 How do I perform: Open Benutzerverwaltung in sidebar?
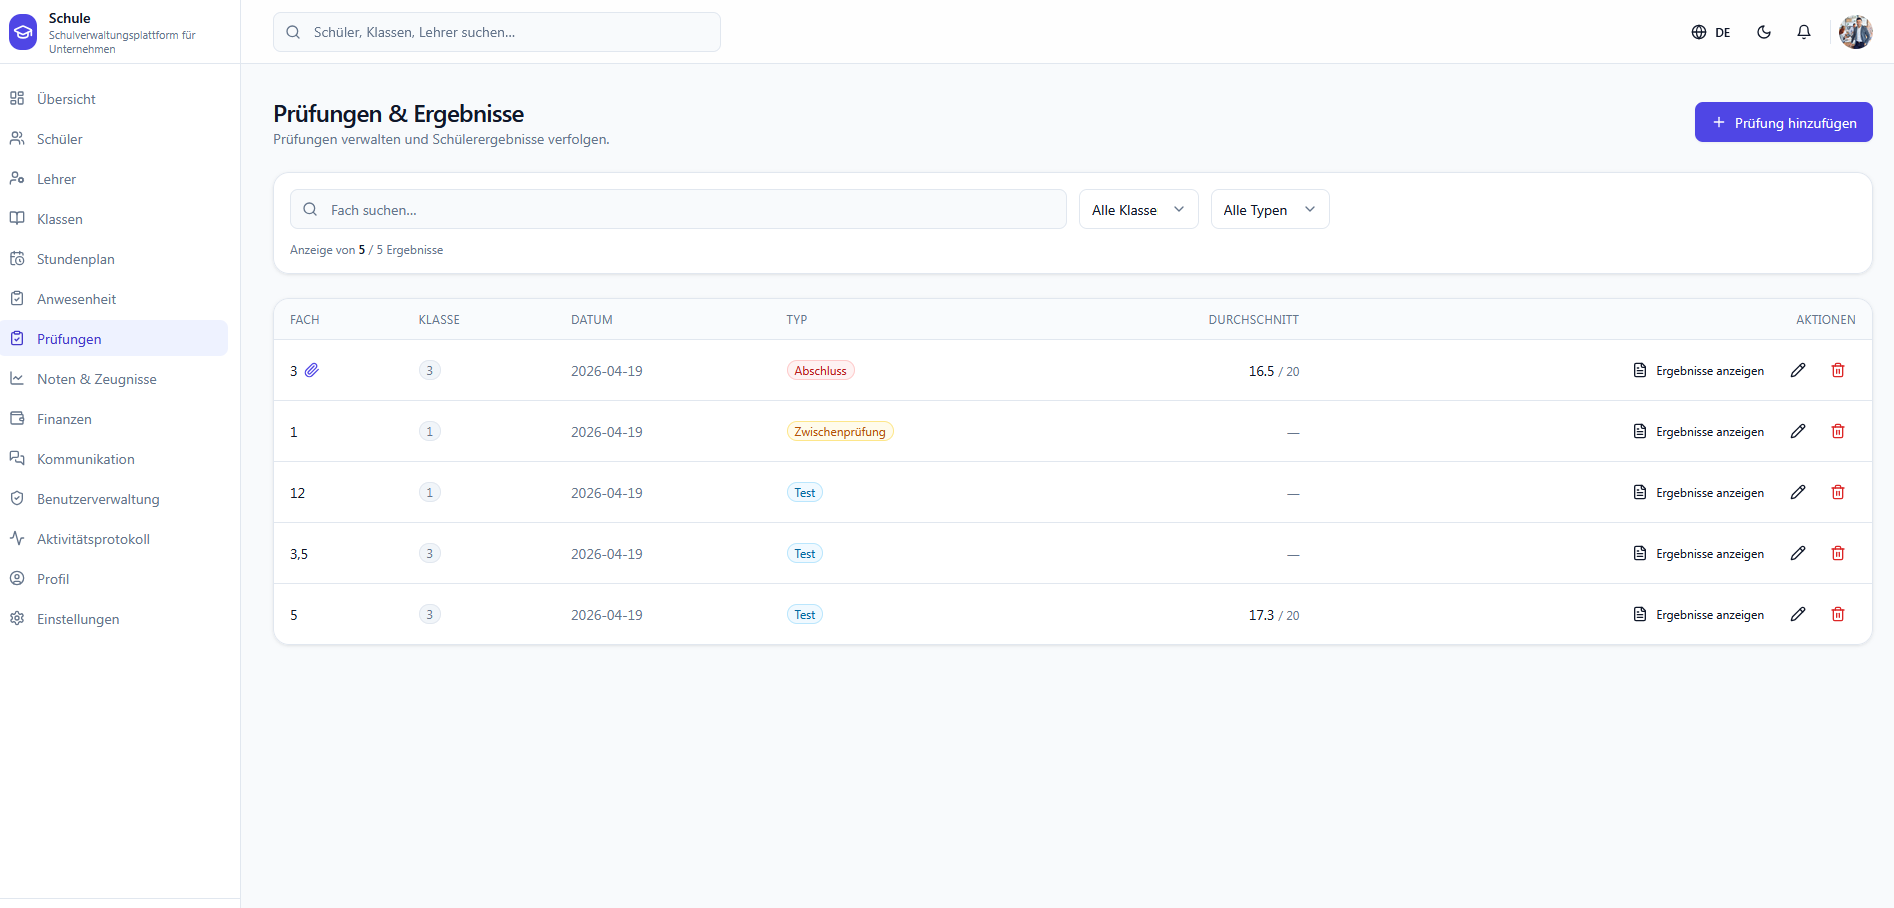pyautogui.click(x=114, y=499)
